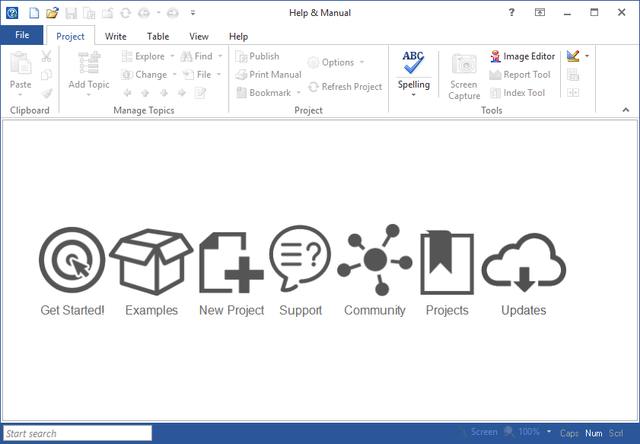Open the Examples box icon
This screenshot has width=640, height=444.
tap(151, 261)
